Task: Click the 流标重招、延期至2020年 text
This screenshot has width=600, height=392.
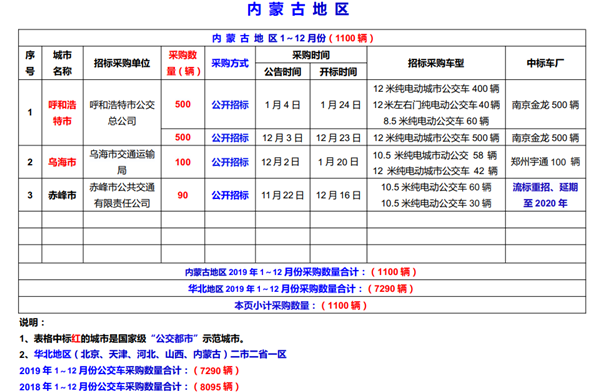Action: (x=545, y=195)
